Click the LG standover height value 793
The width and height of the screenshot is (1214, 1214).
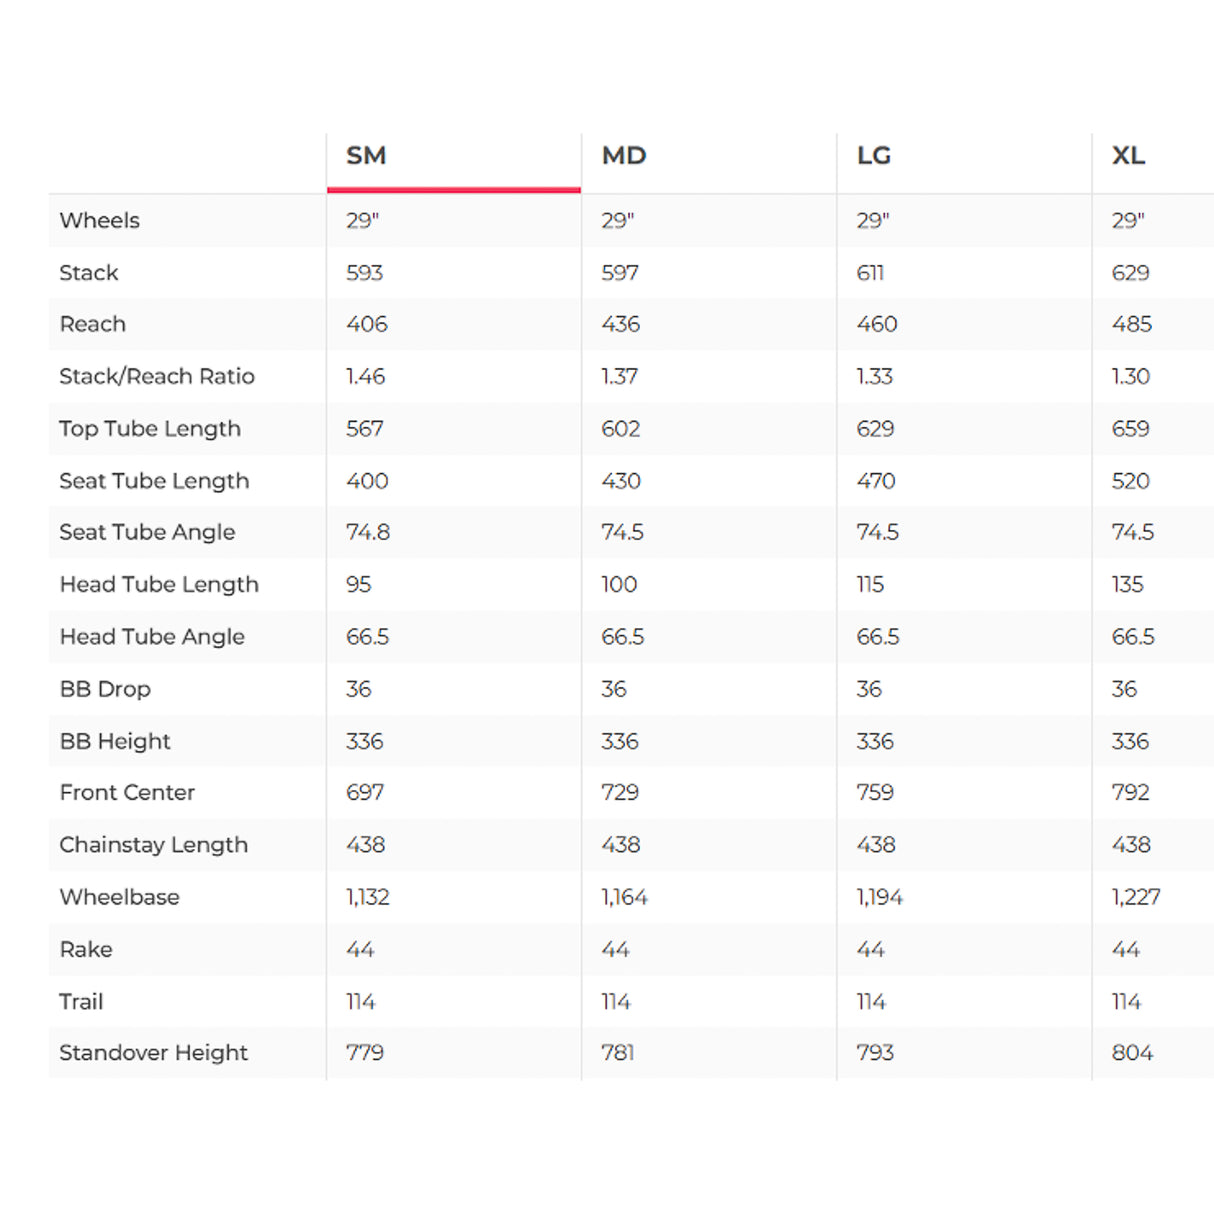[x=875, y=1052]
